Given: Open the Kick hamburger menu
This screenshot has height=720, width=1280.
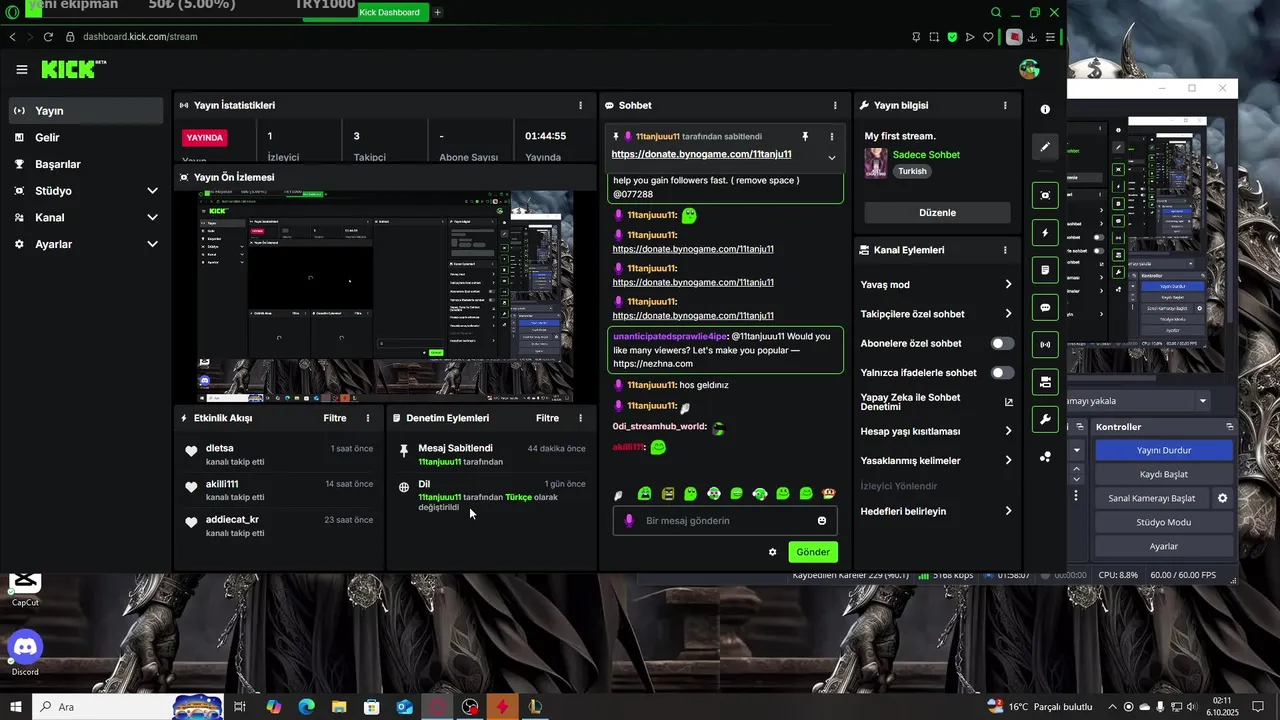Looking at the screenshot, I should [x=22, y=69].
